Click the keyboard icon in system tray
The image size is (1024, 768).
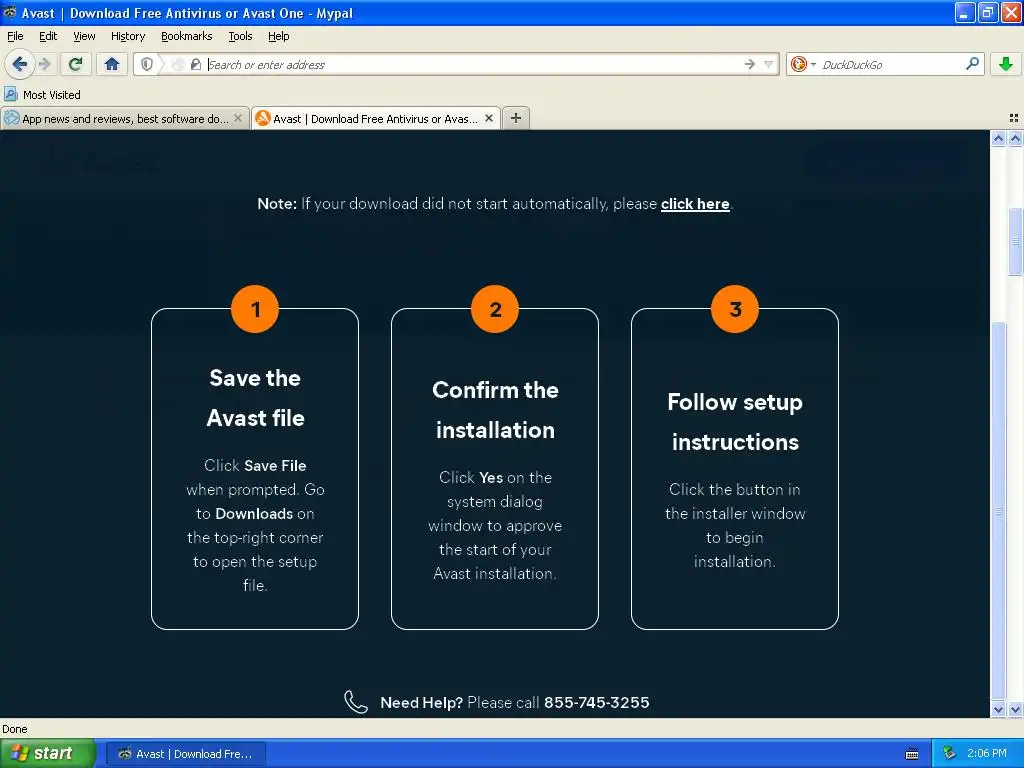(912, 754)
